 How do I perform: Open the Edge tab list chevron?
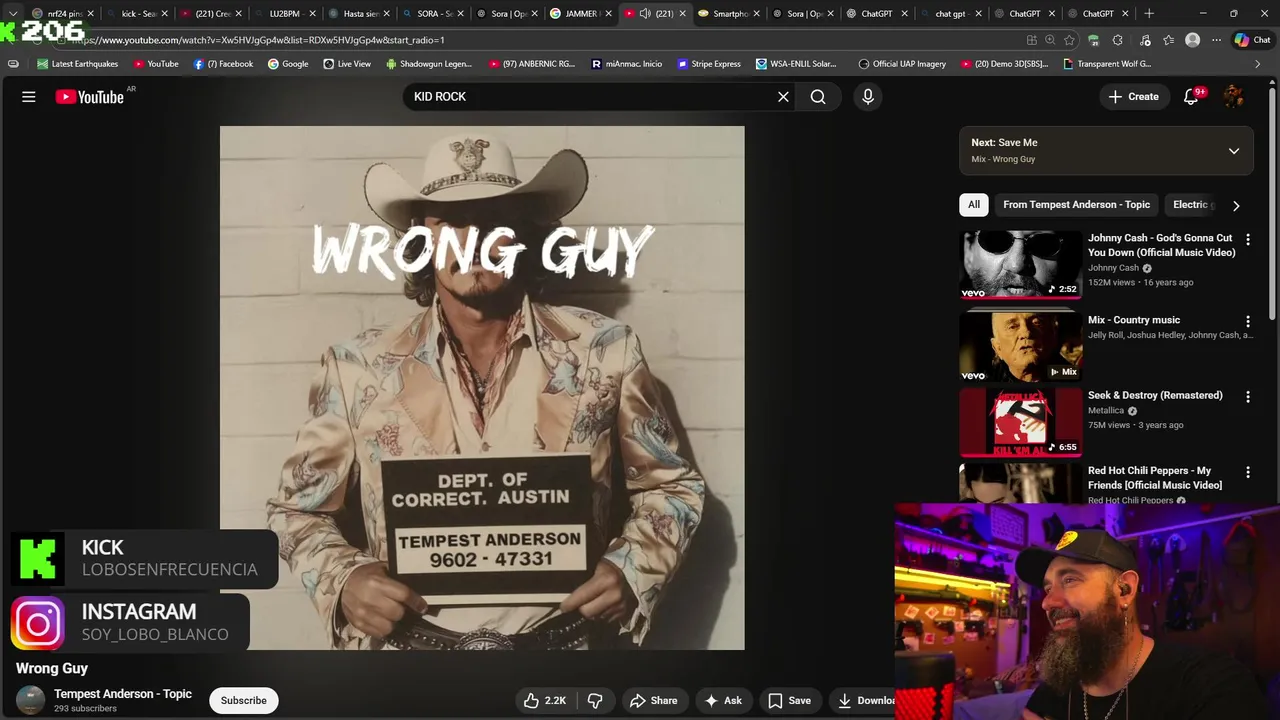tap(12, 14)
